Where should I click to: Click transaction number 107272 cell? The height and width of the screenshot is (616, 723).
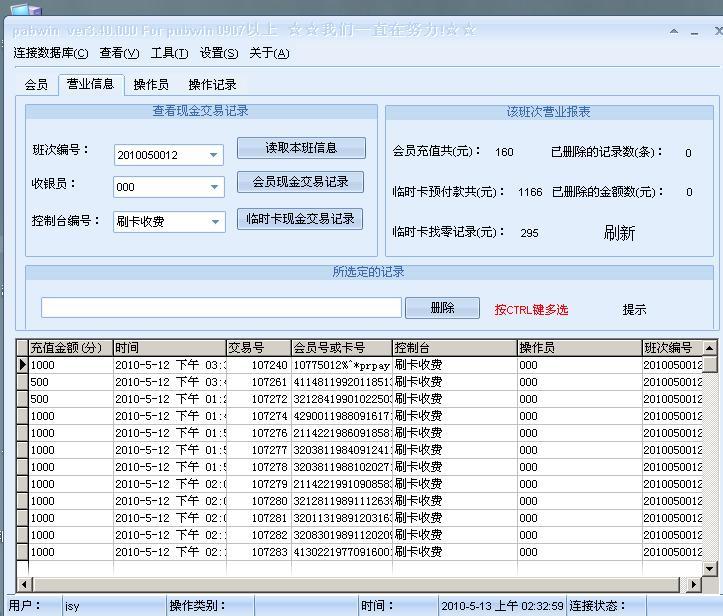pyautogui.click(x=259, y=399)
